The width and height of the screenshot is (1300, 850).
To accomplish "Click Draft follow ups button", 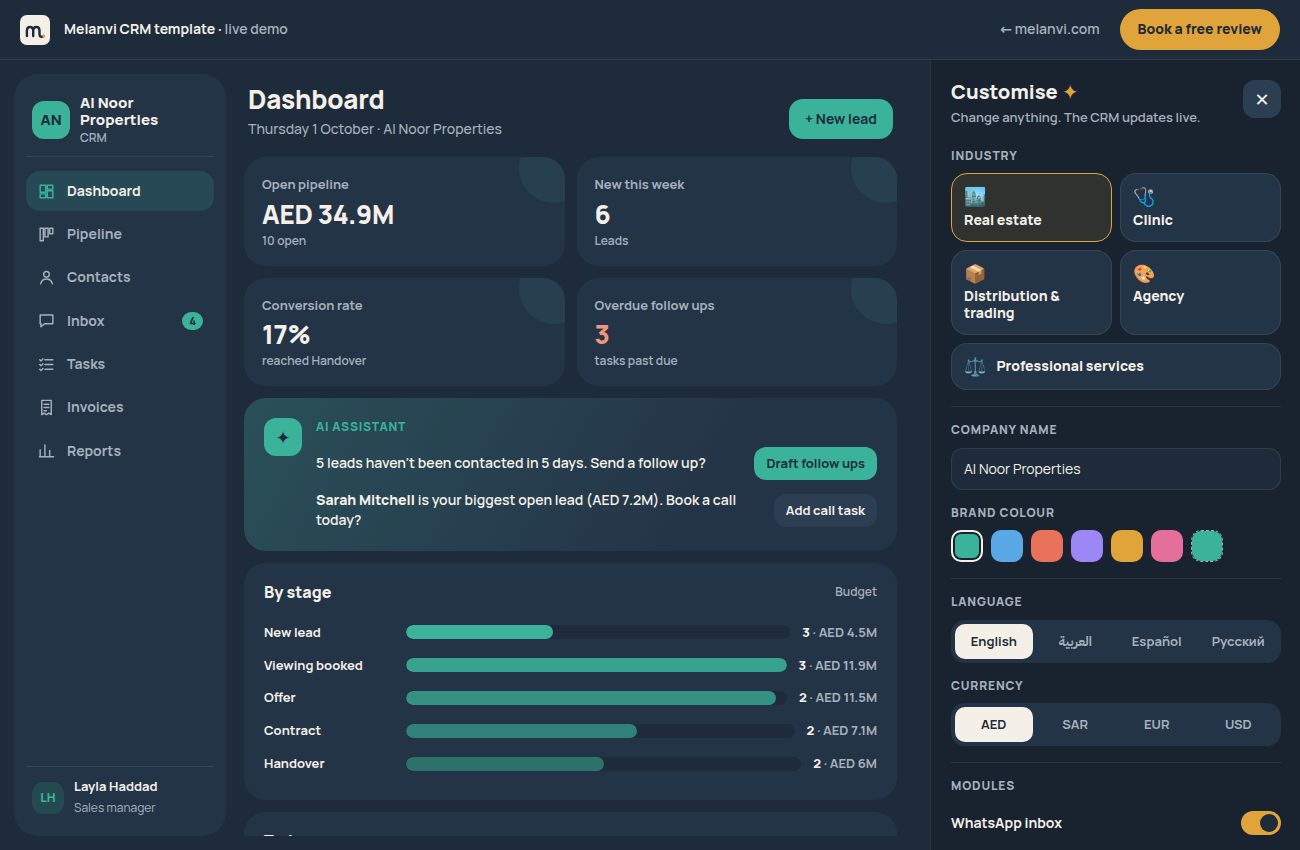I will [x=815, y=463].
